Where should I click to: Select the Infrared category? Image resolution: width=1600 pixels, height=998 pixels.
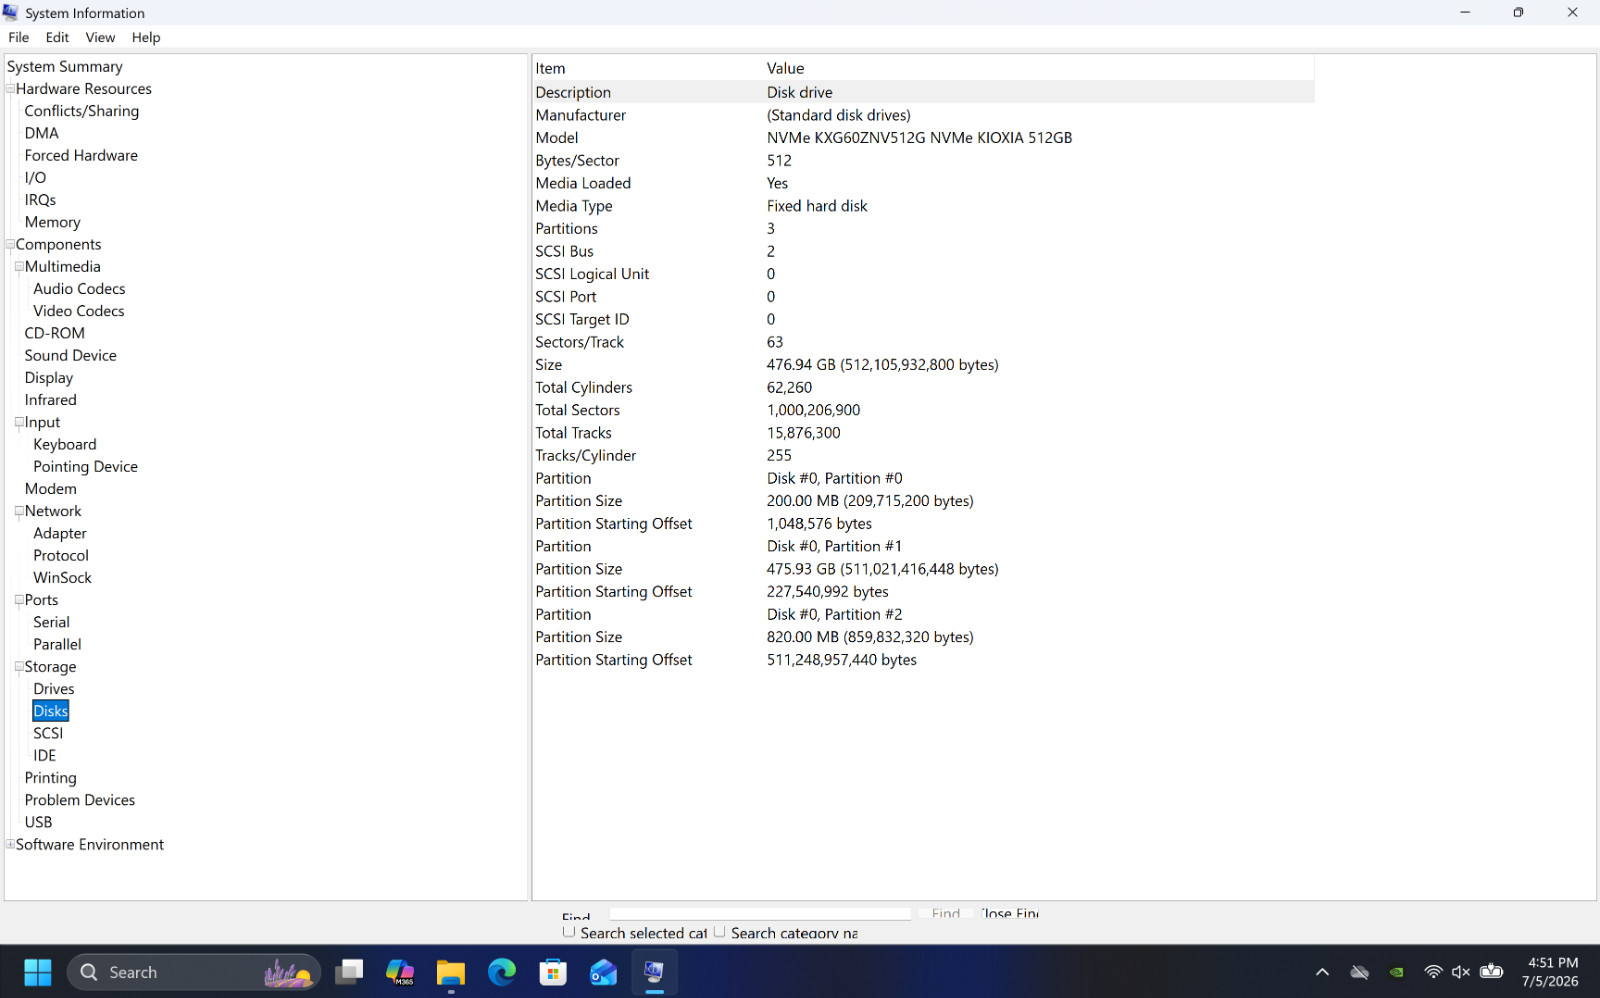(x=51, y=400)
